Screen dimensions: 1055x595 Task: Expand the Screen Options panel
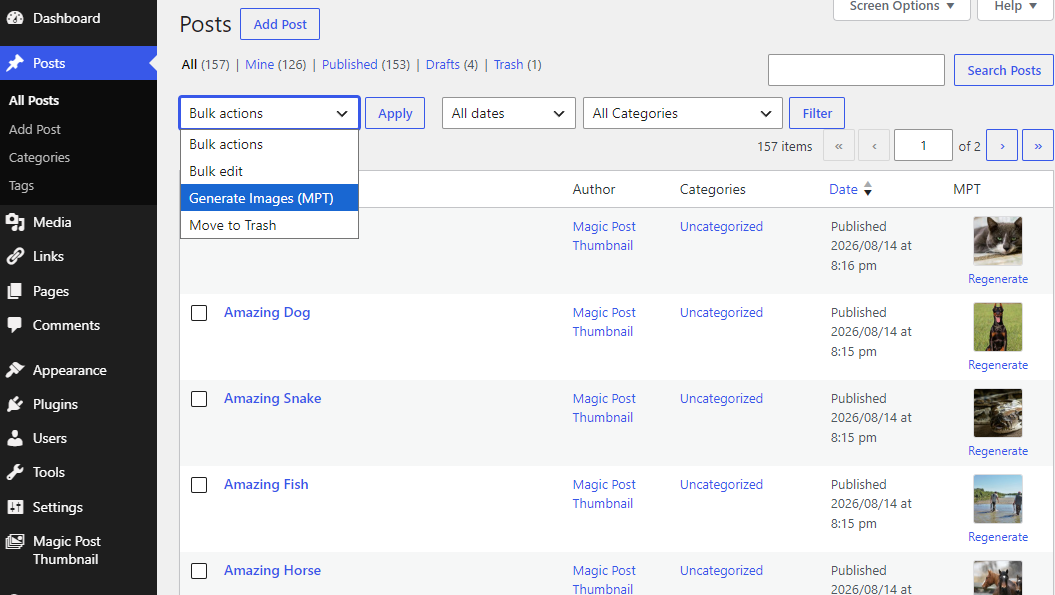902,7
